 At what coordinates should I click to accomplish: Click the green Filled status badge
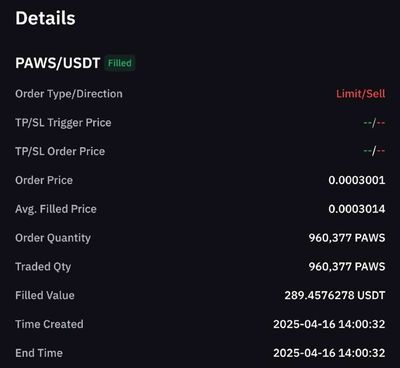[120, 63]
